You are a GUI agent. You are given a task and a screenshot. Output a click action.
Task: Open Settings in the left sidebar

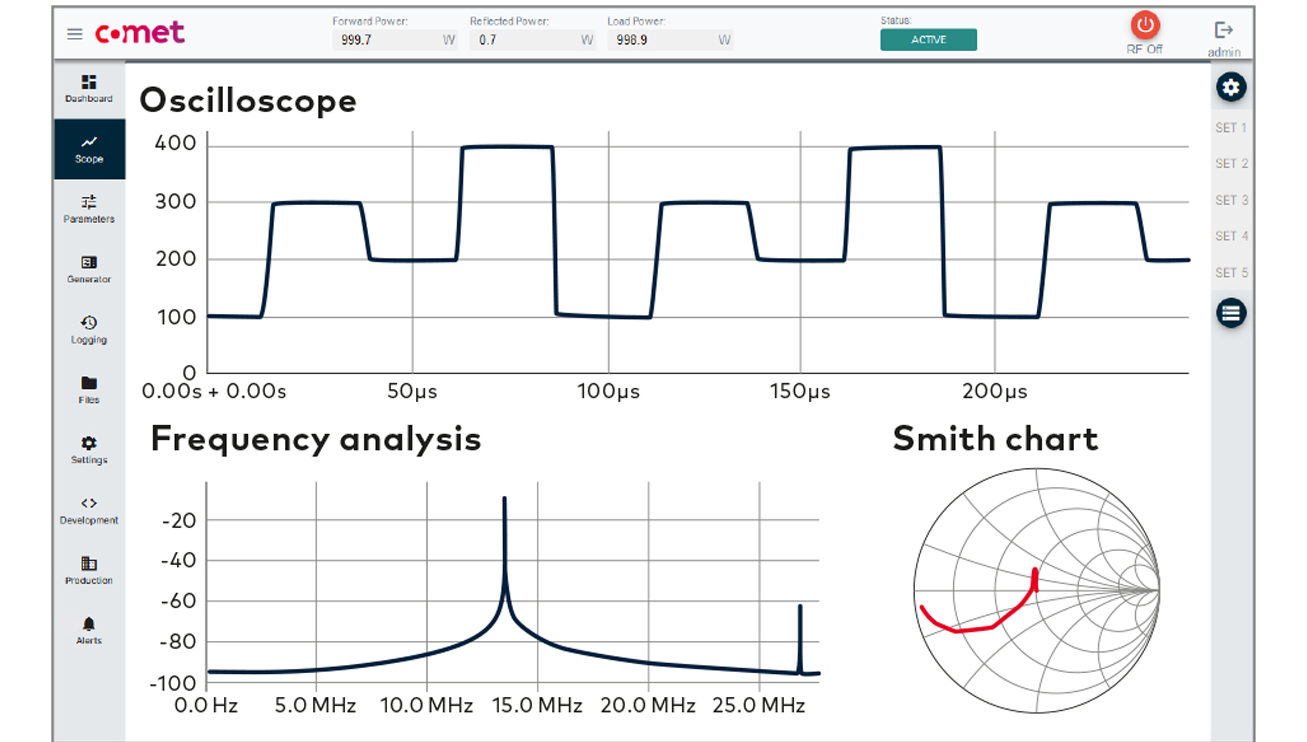(x=89, y=450)
